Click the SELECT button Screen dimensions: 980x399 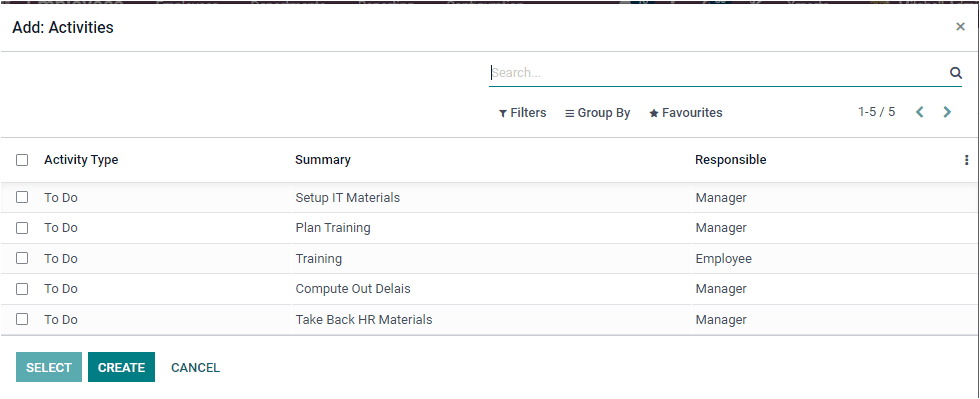pyautogui.click(x=49, y=367)
